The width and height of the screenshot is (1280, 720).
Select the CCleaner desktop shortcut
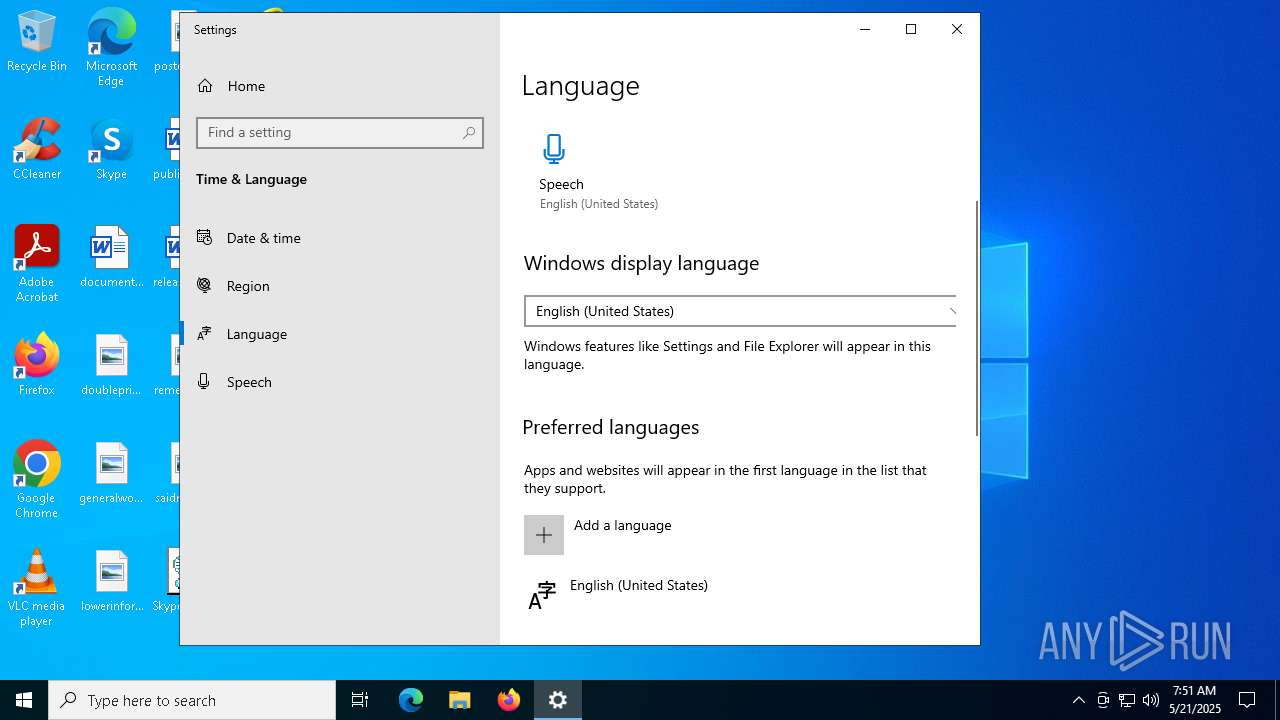37,150
